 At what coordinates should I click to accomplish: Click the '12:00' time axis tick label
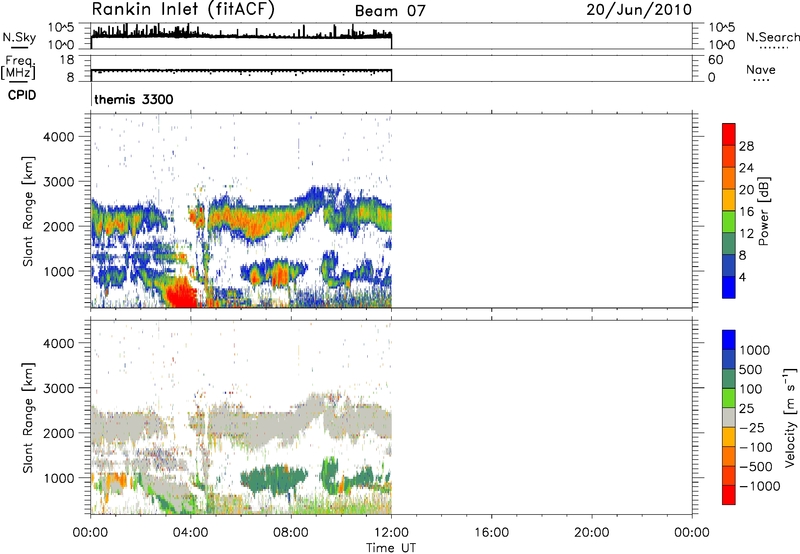pyautogui.click(x=391, y=533)
